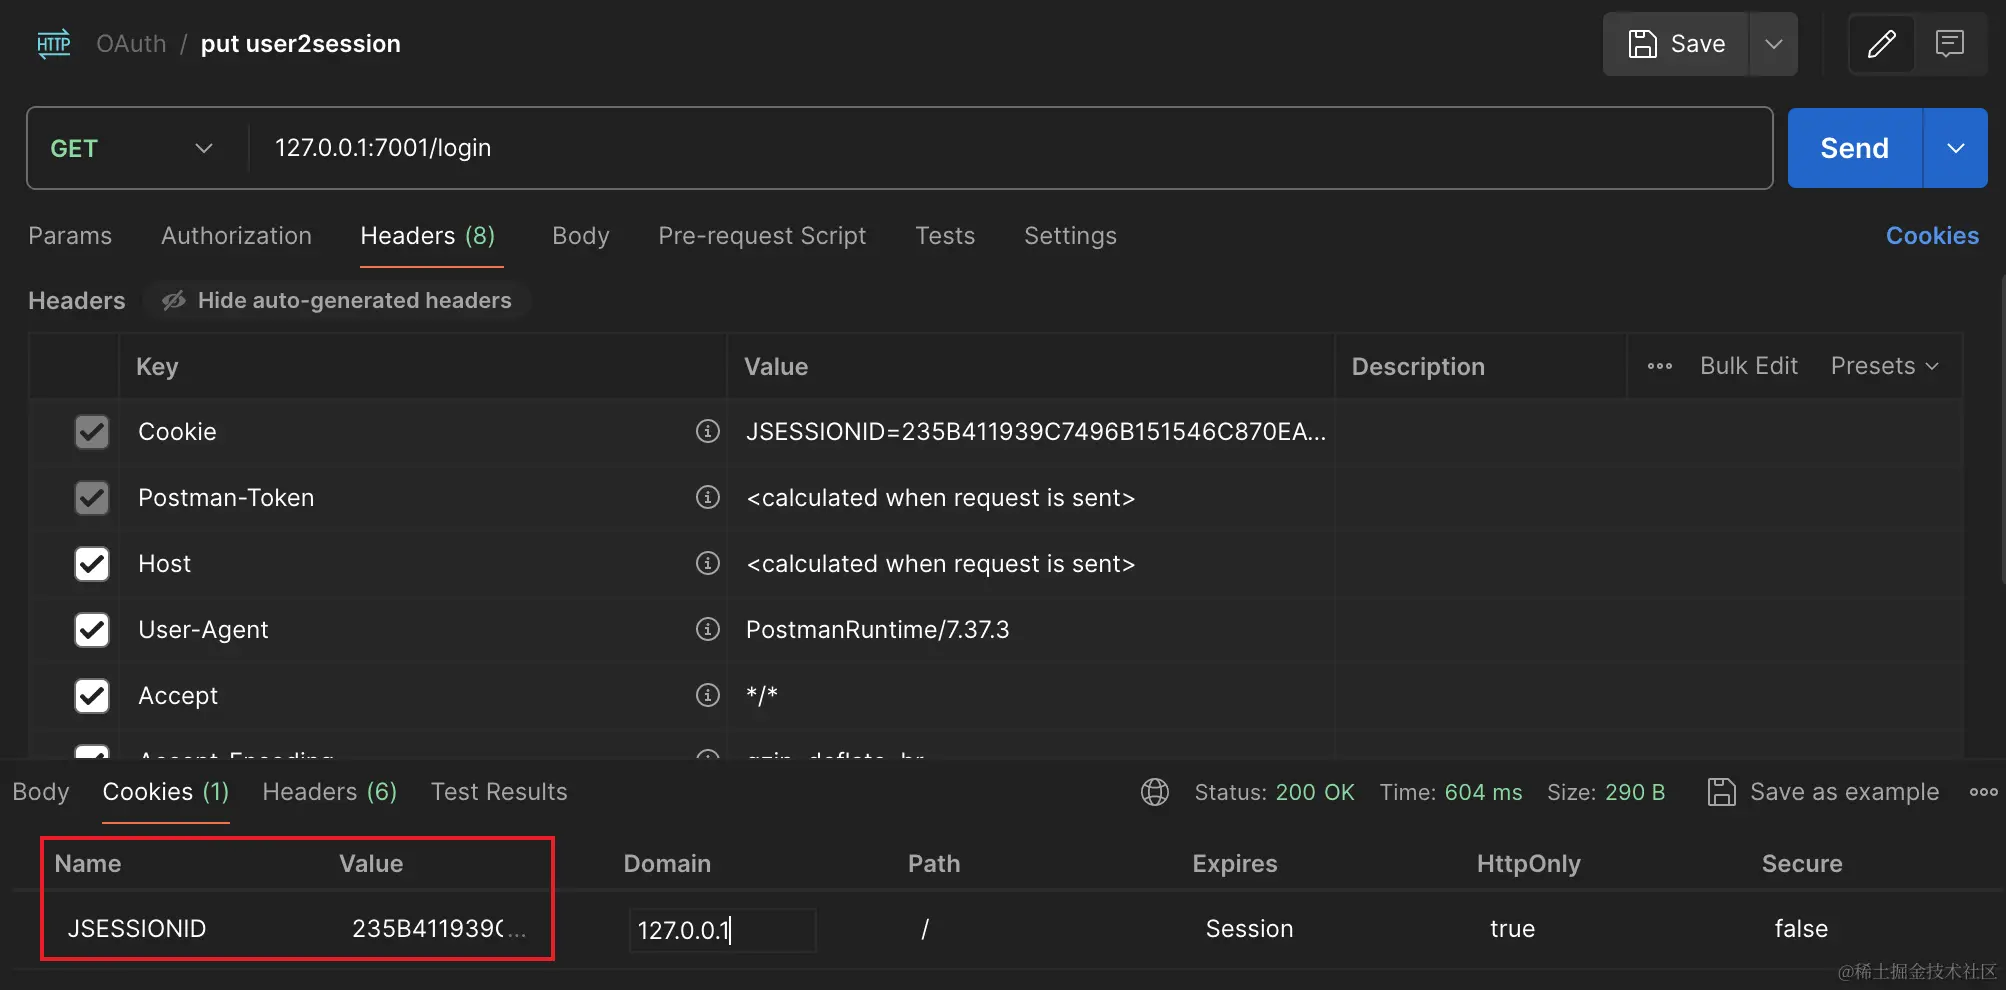Viewport: 2006px width, 990px height.
Task: Click info icon next to Postman-Token header
Action: click(707, 497)
